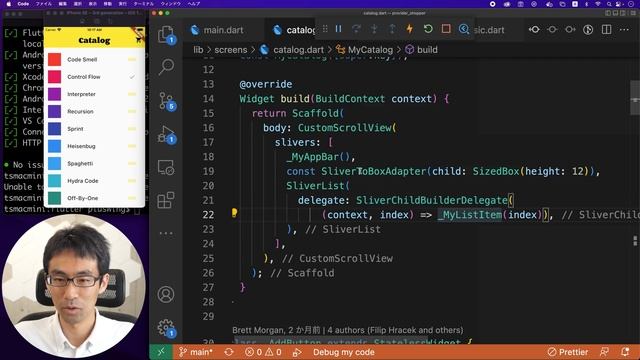Open Problems via errors and warnings count

click(x=263, y=352)
